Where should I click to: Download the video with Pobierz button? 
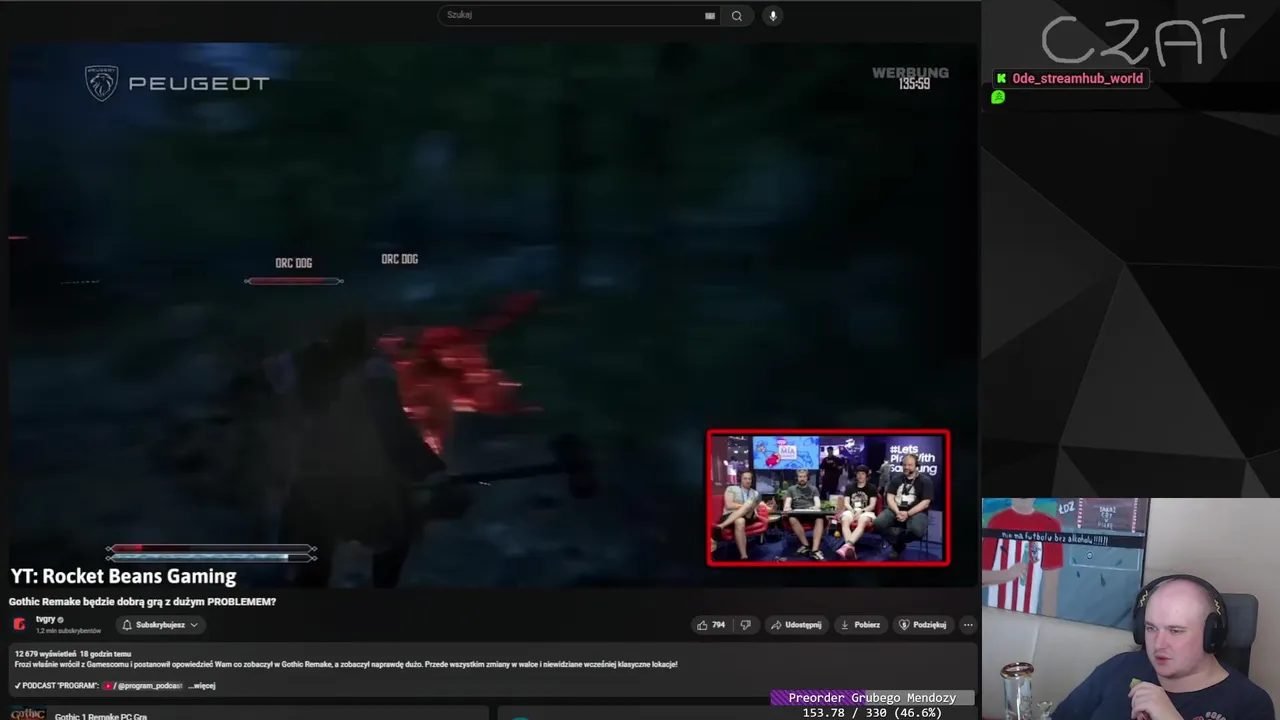pyautogui.click(x=861, y=625)
